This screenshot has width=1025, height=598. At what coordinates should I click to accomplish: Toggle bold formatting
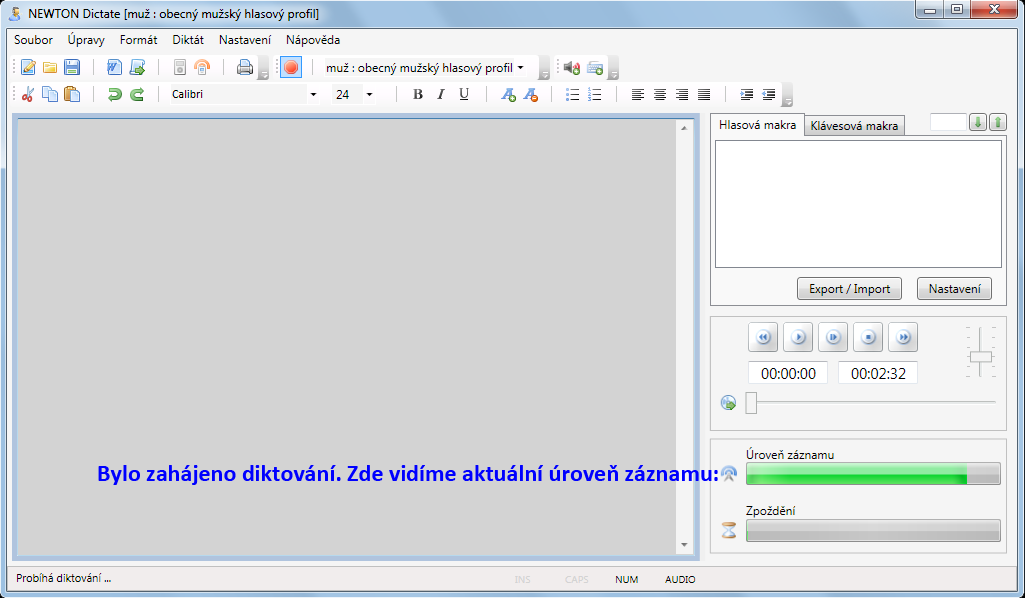pyautogui.click(x=418, y=94)
